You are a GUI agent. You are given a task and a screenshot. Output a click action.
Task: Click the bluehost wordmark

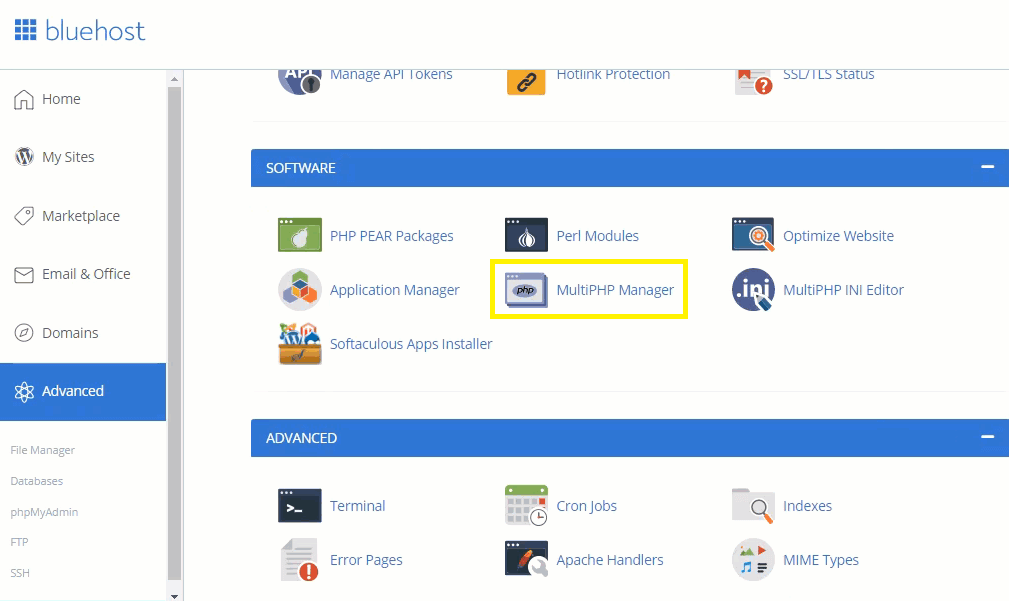(x=95, y=30)
